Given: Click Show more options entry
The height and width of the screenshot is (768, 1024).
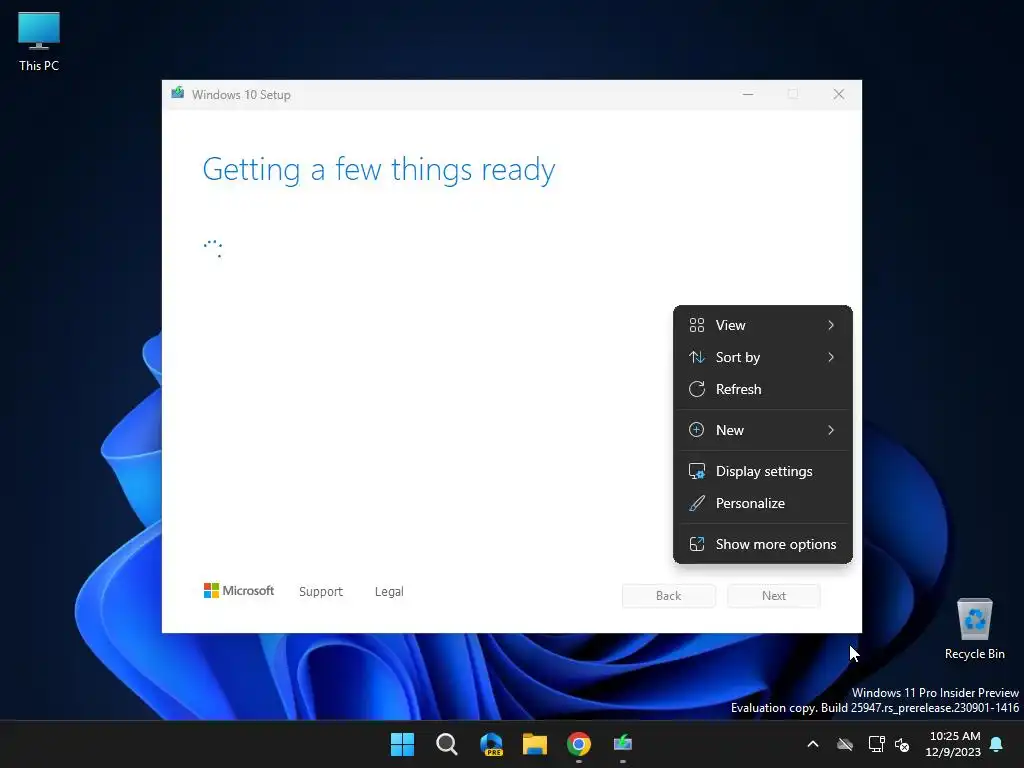Looking at the screenshot, I should pyautogui.click(x=763, y=545).
